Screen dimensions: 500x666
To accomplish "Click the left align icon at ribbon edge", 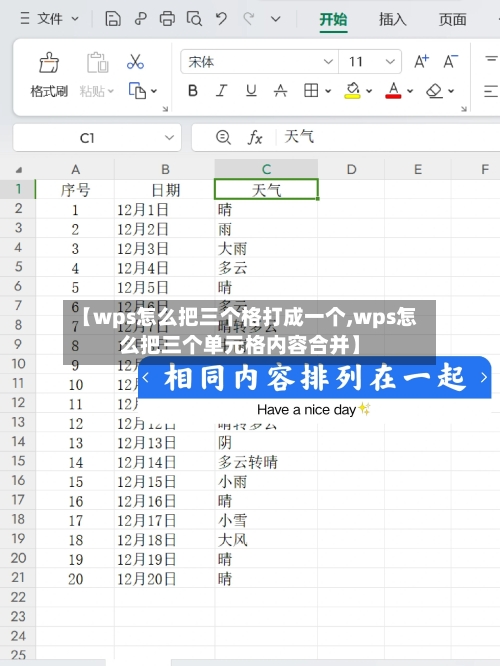I will coord(491,91).
